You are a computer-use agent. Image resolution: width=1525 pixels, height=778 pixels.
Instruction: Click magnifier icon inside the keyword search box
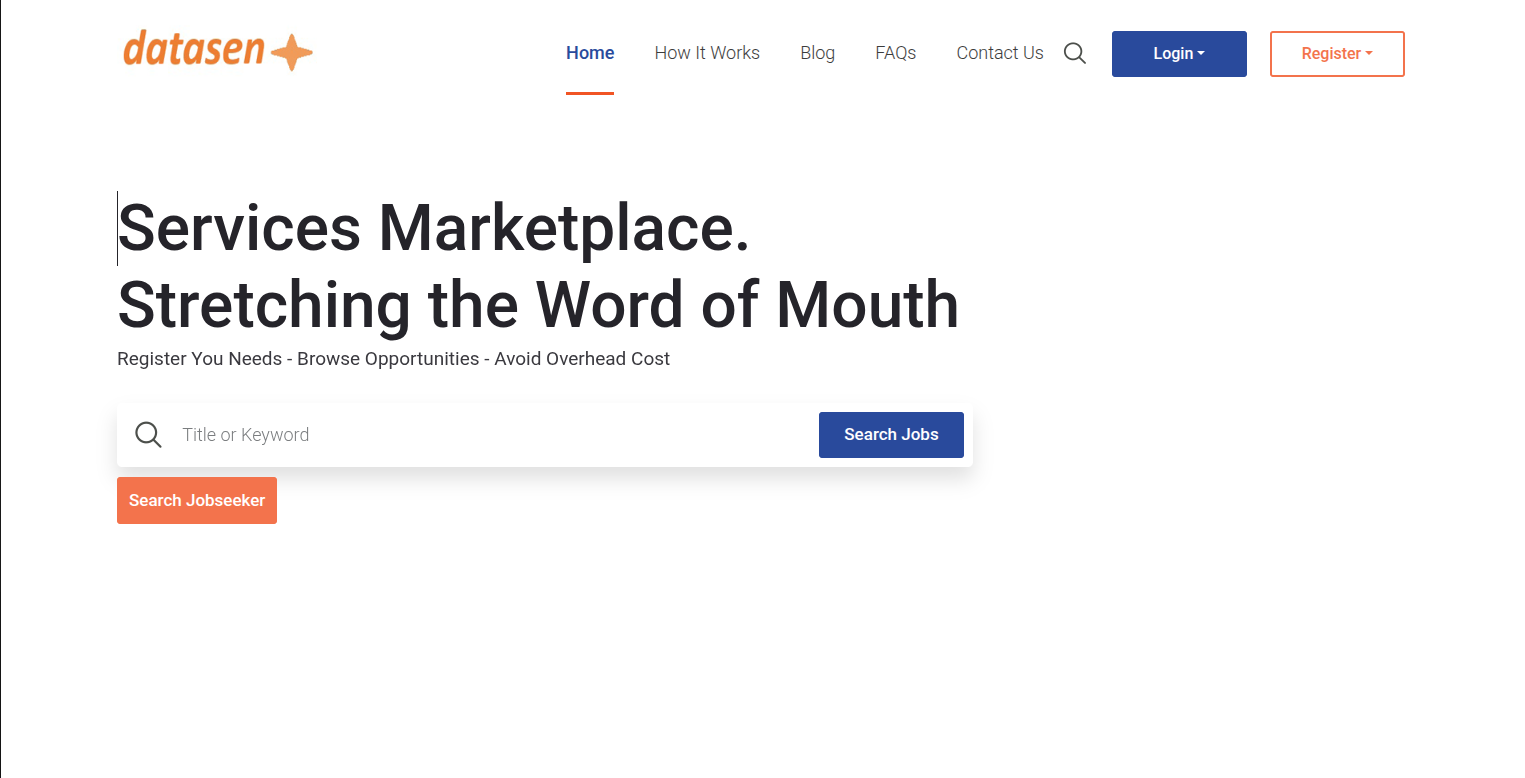[x=148, y=435]
